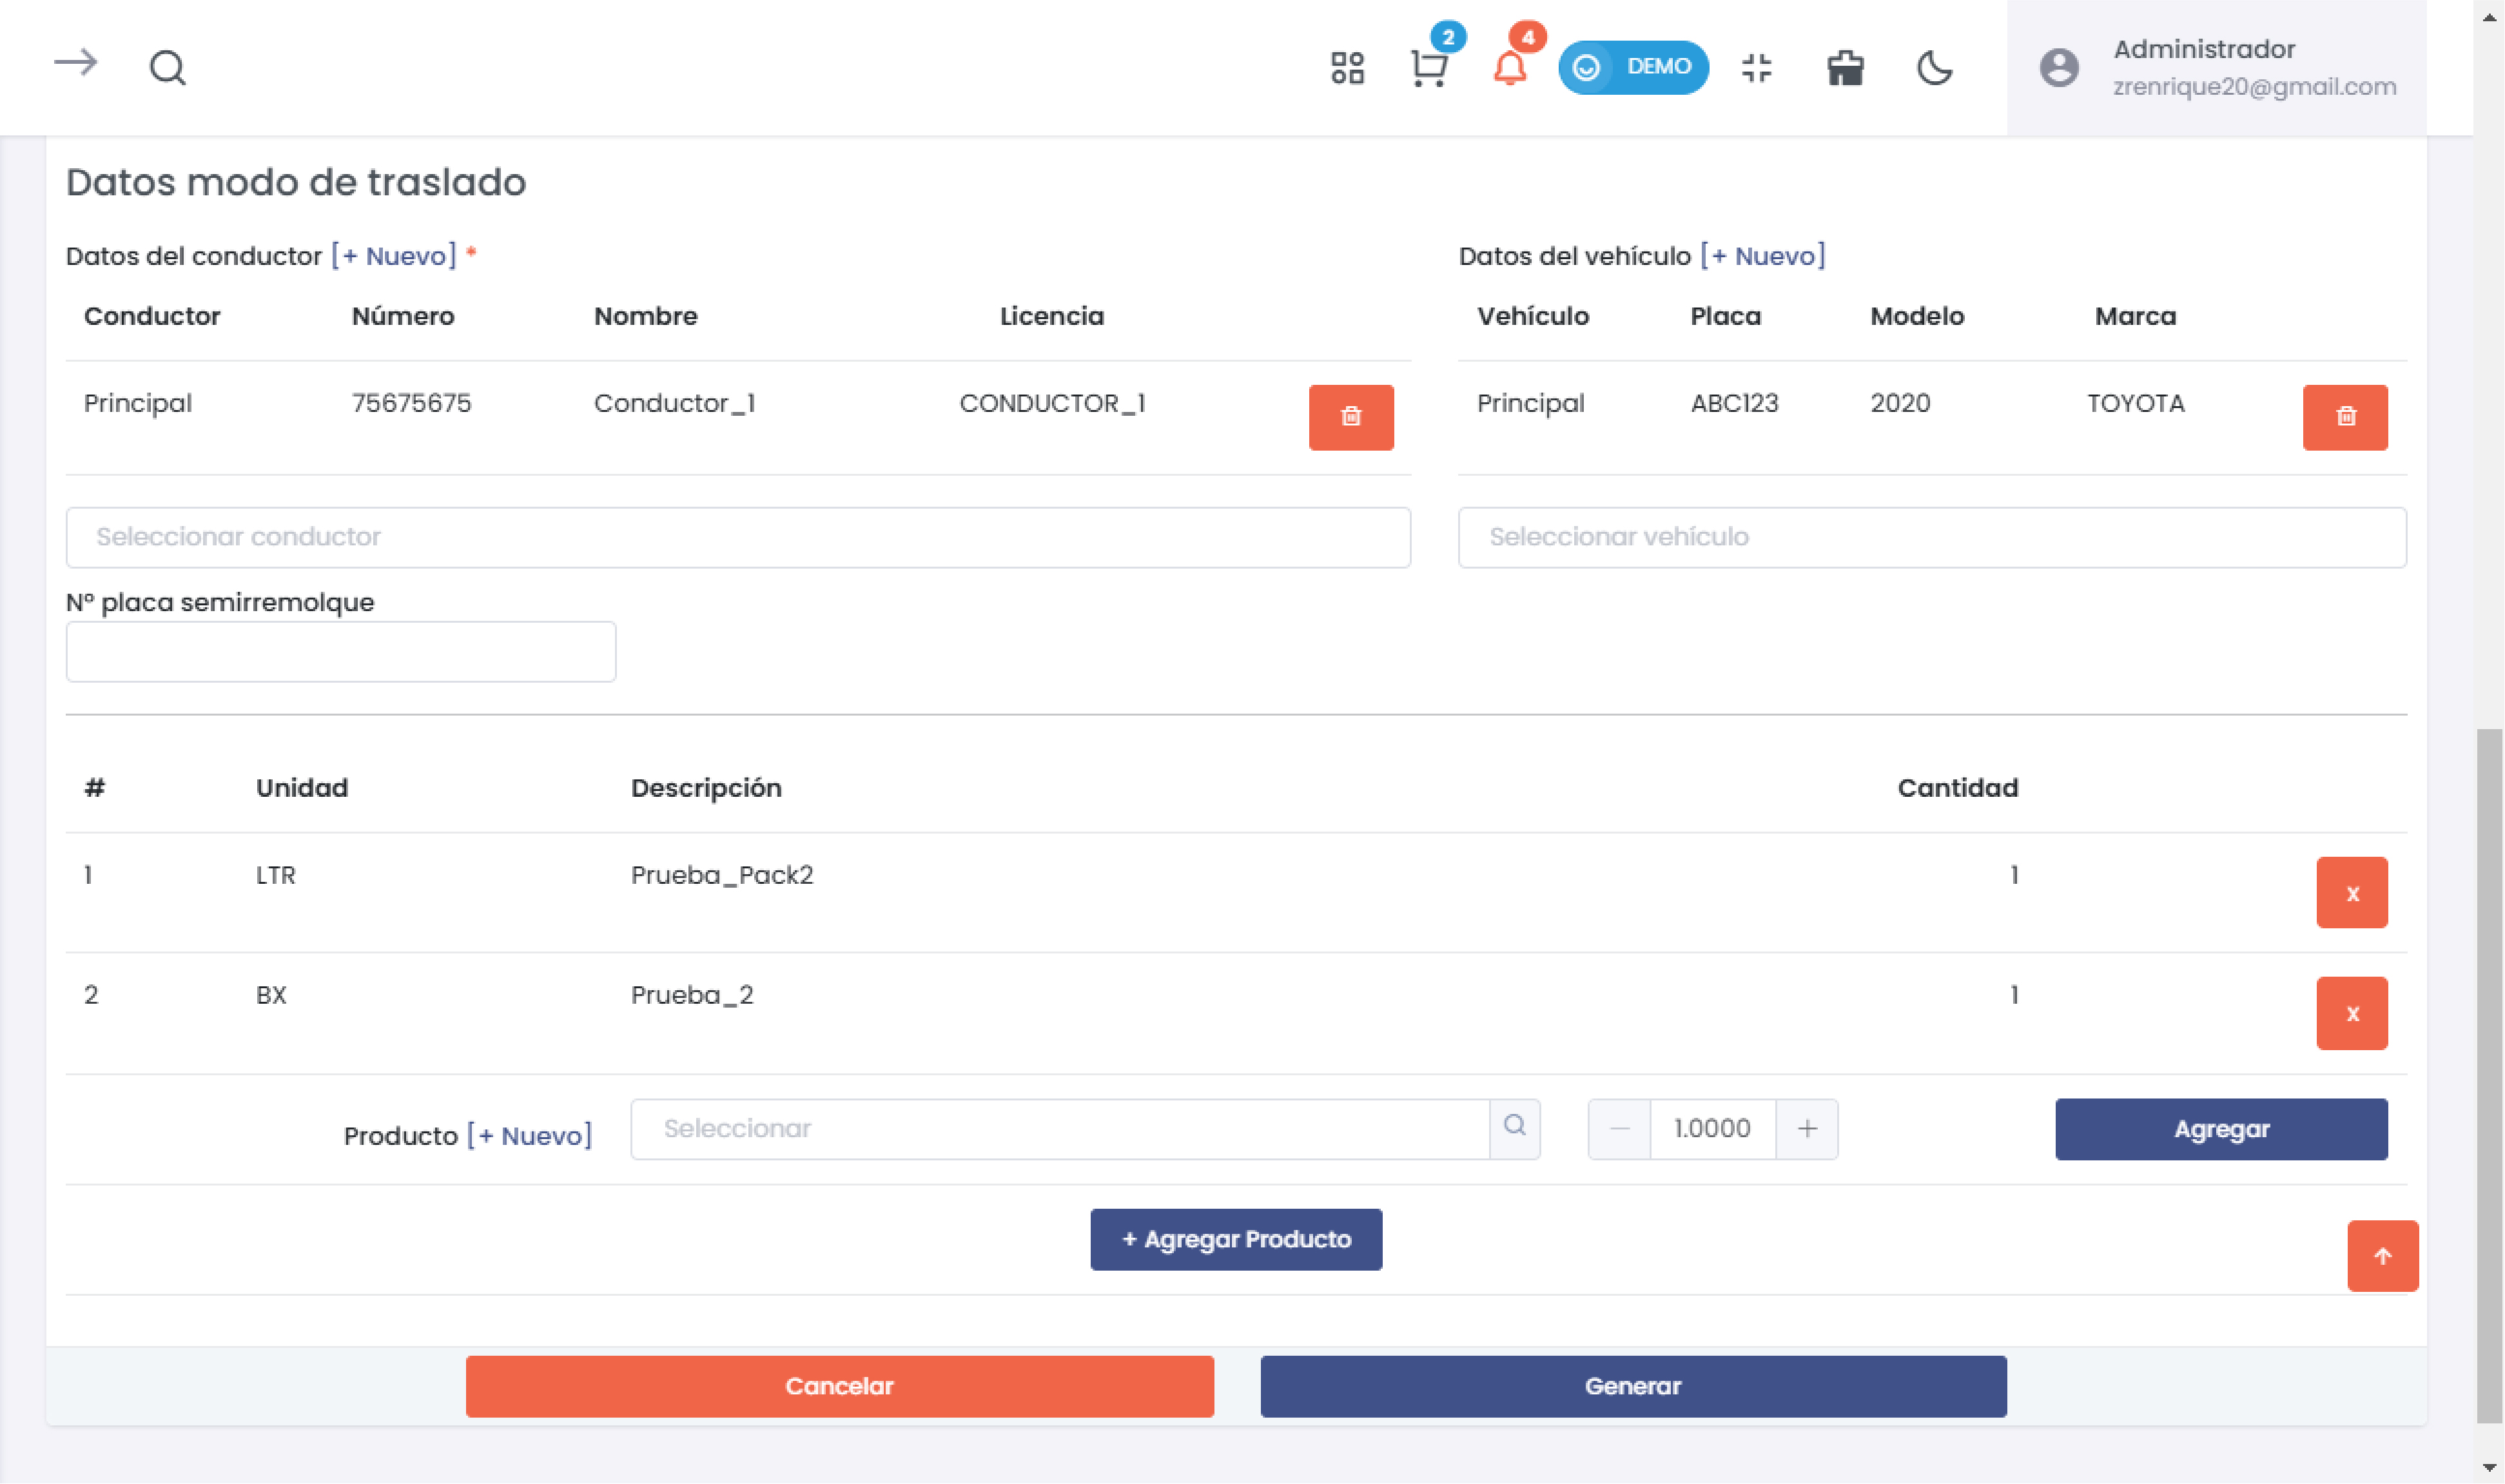Exit fullscreen using the compress icon

1756,68
